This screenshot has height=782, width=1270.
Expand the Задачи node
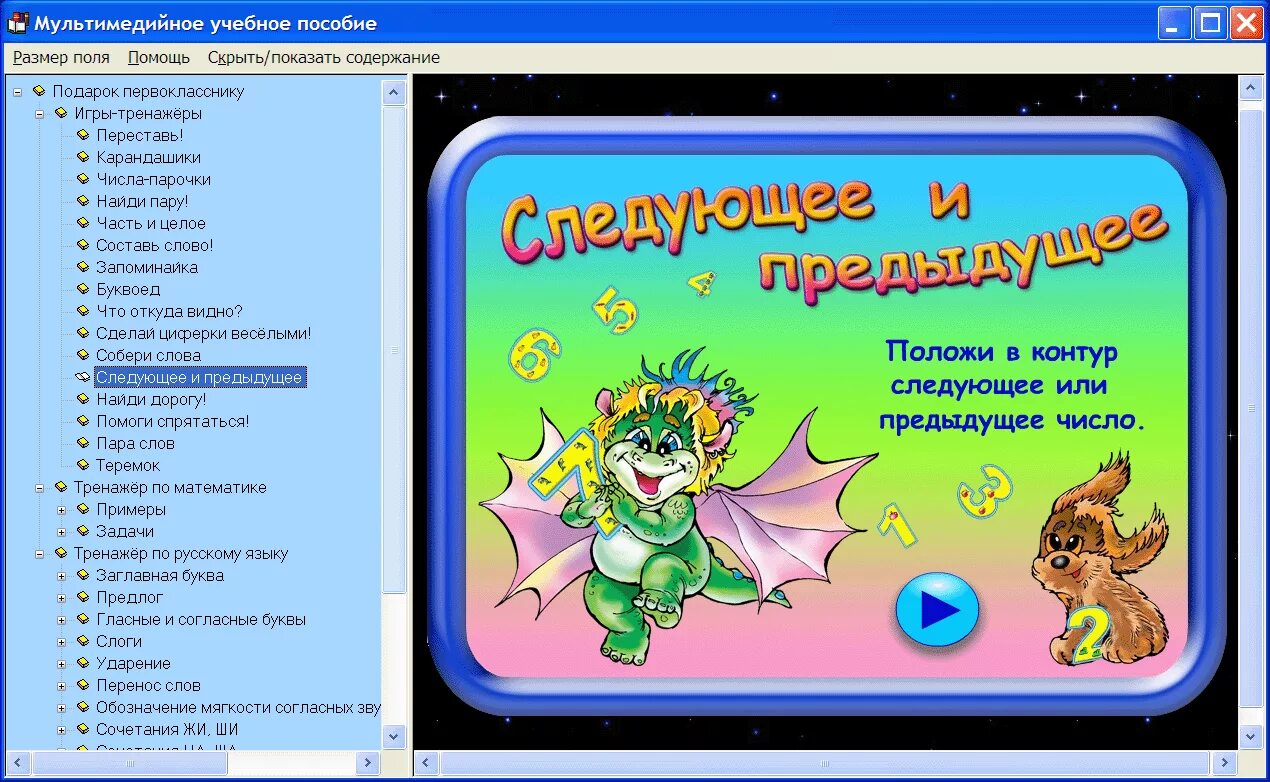coord(62,531)
